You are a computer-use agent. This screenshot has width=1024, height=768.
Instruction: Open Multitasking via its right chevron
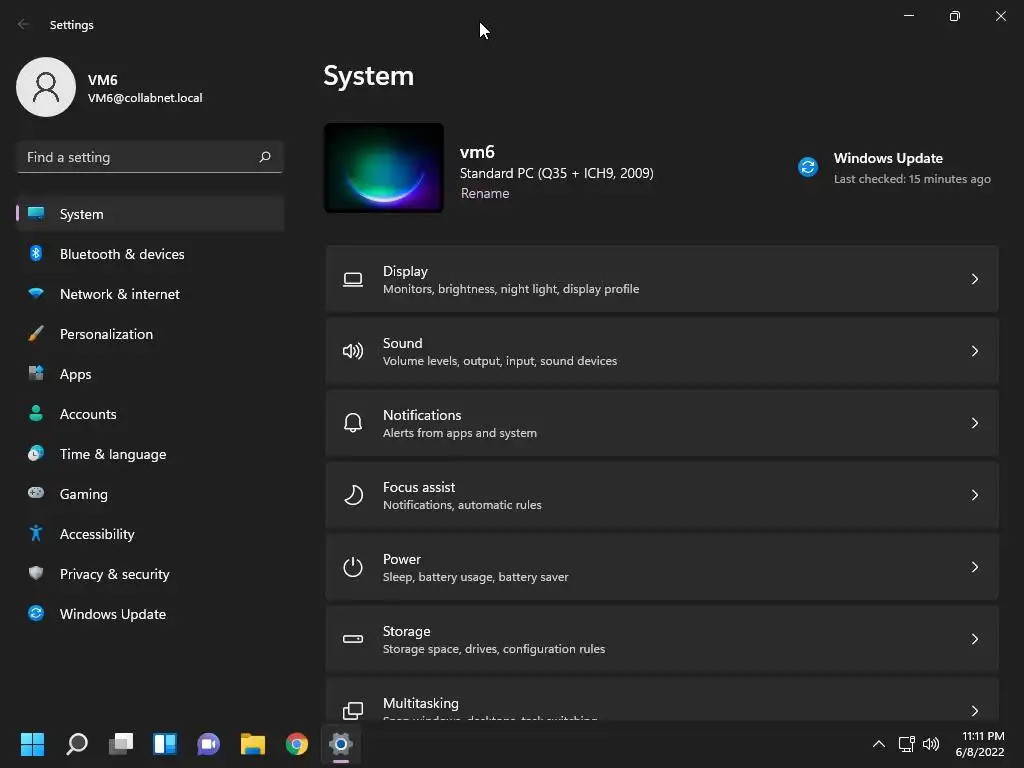(974, 711)
